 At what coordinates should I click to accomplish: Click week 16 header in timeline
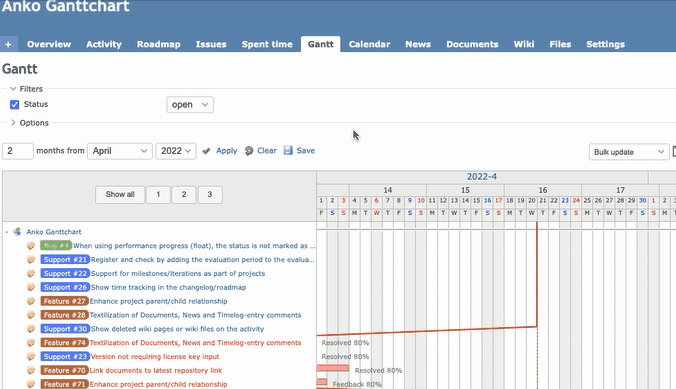543,190
